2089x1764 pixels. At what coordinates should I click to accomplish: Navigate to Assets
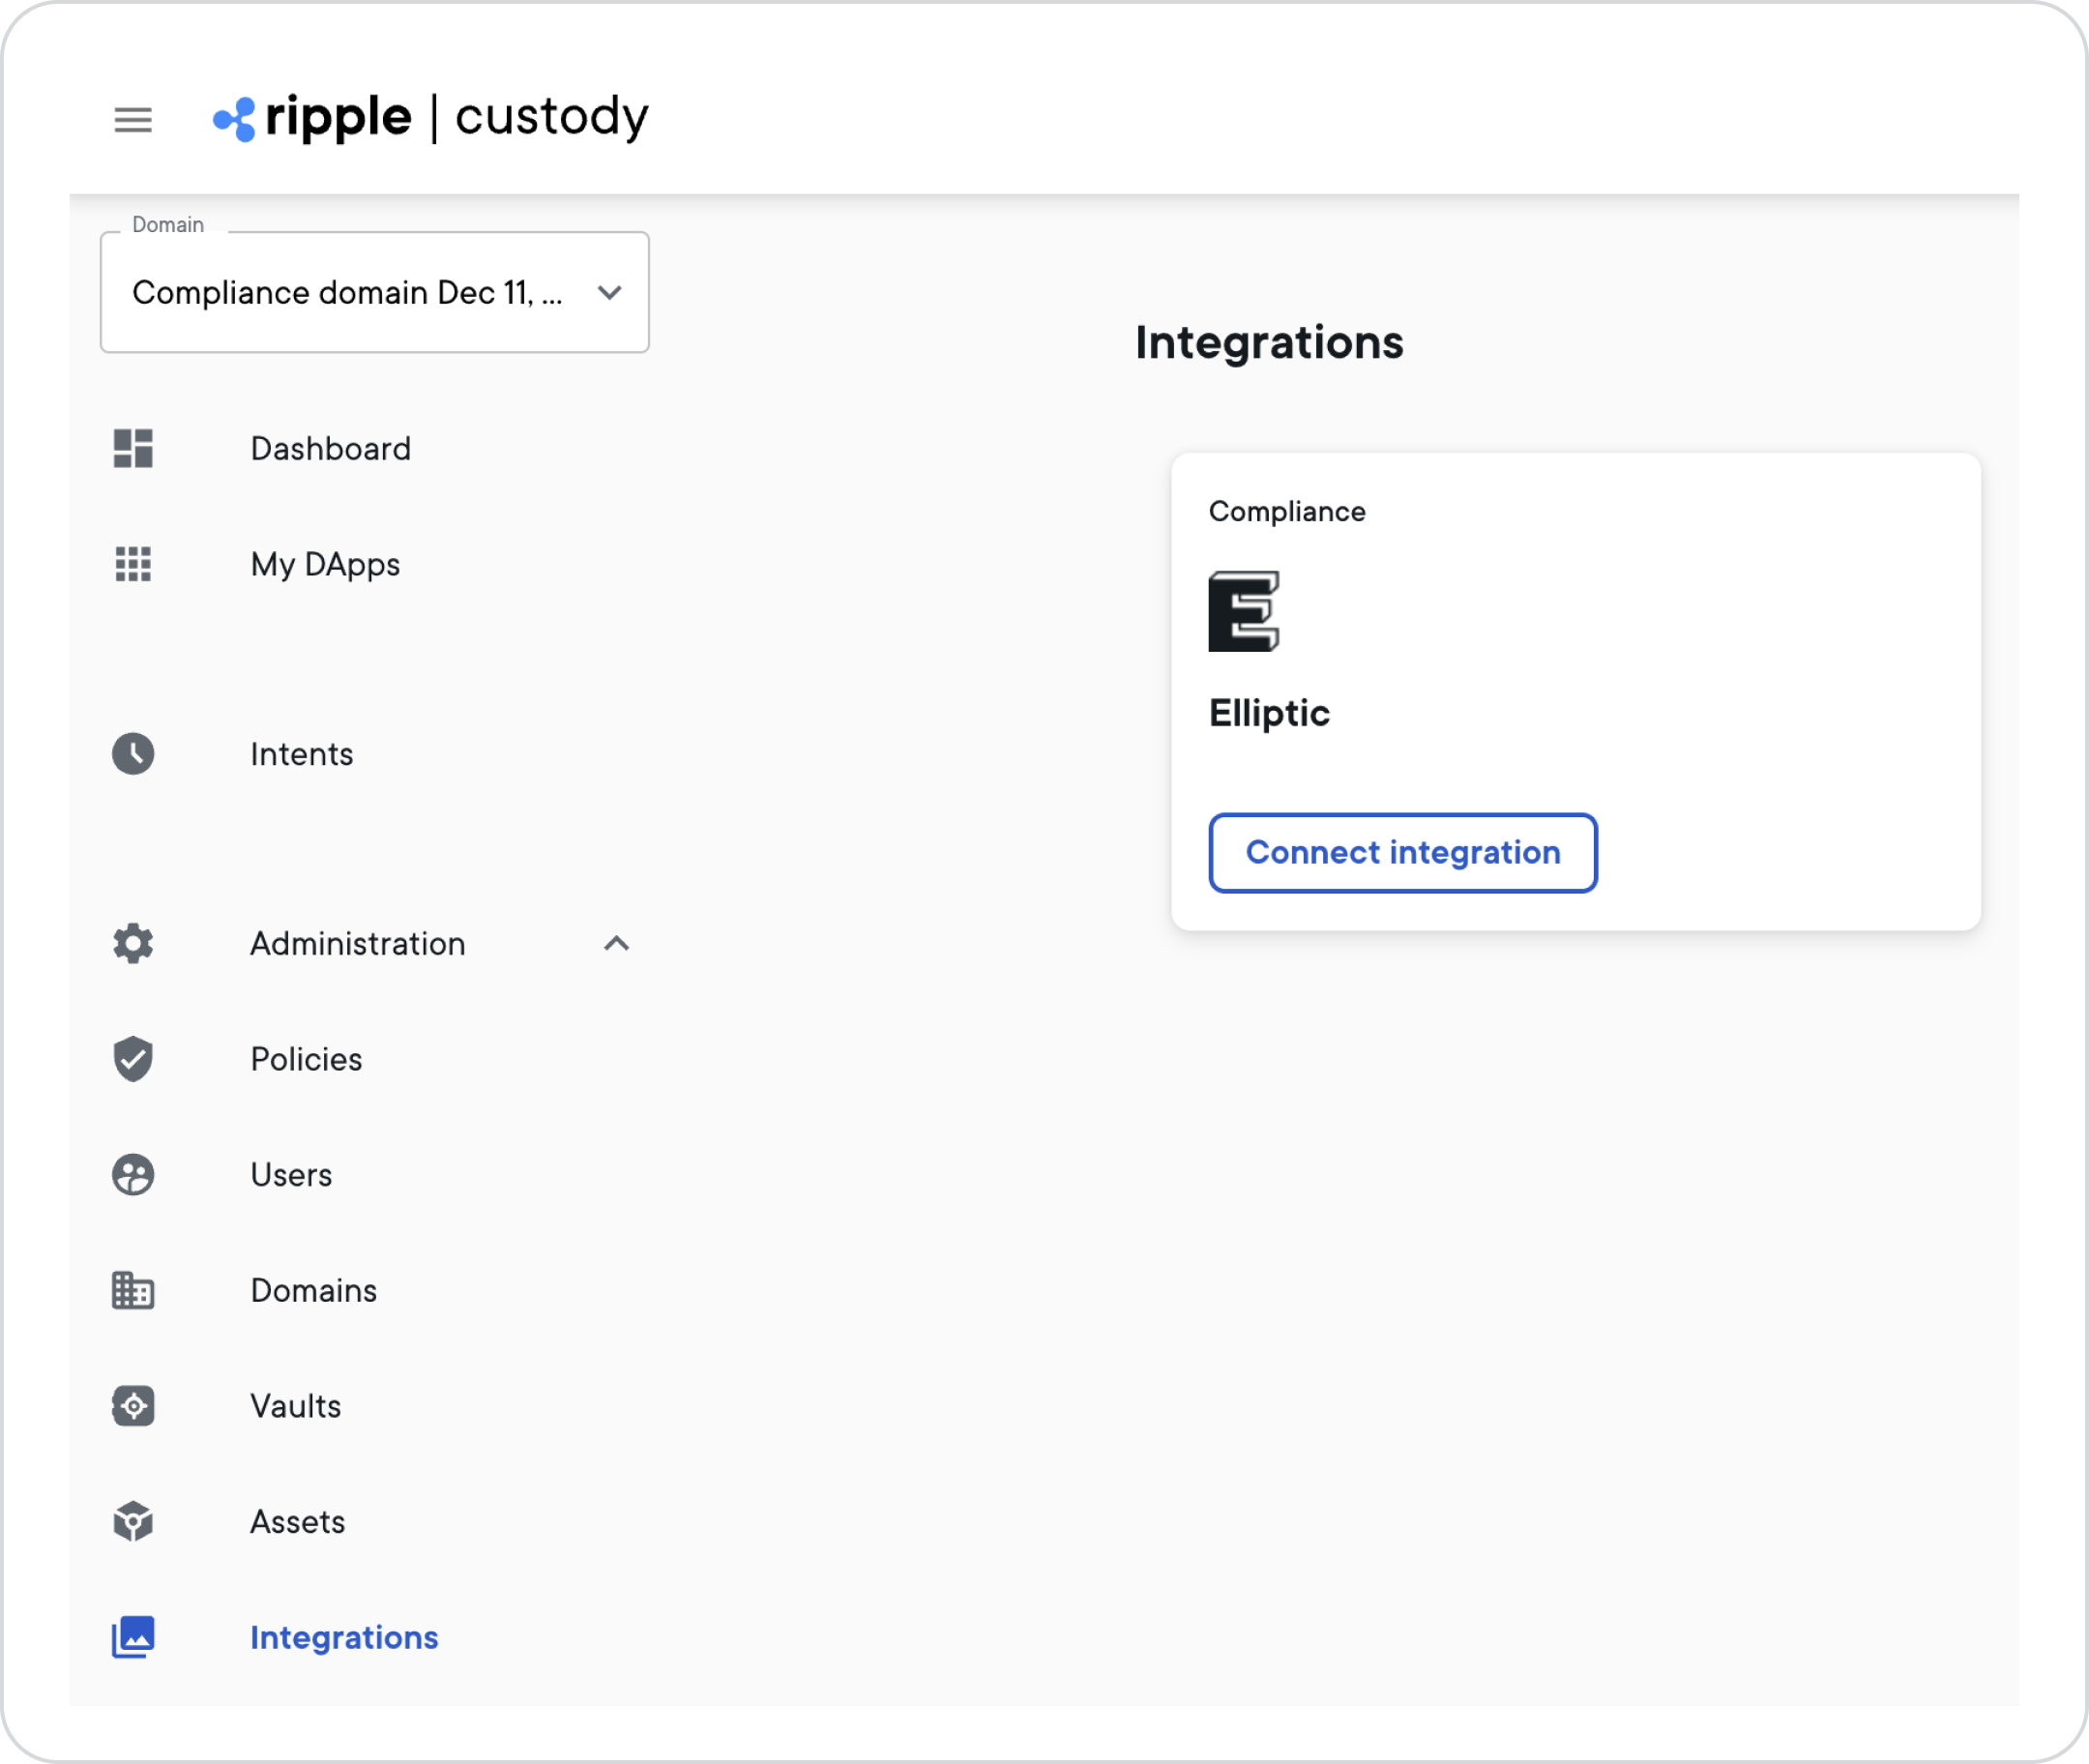pos(298,1521)
